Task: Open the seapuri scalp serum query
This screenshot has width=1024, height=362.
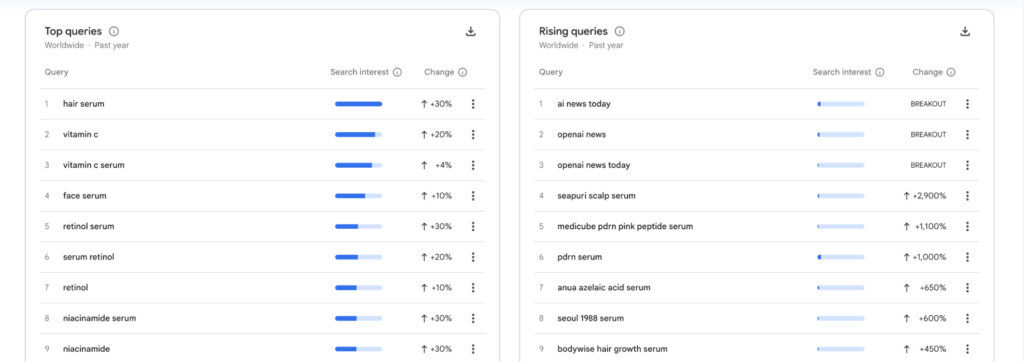Action: pyautogui.click(x=596, y=196)
